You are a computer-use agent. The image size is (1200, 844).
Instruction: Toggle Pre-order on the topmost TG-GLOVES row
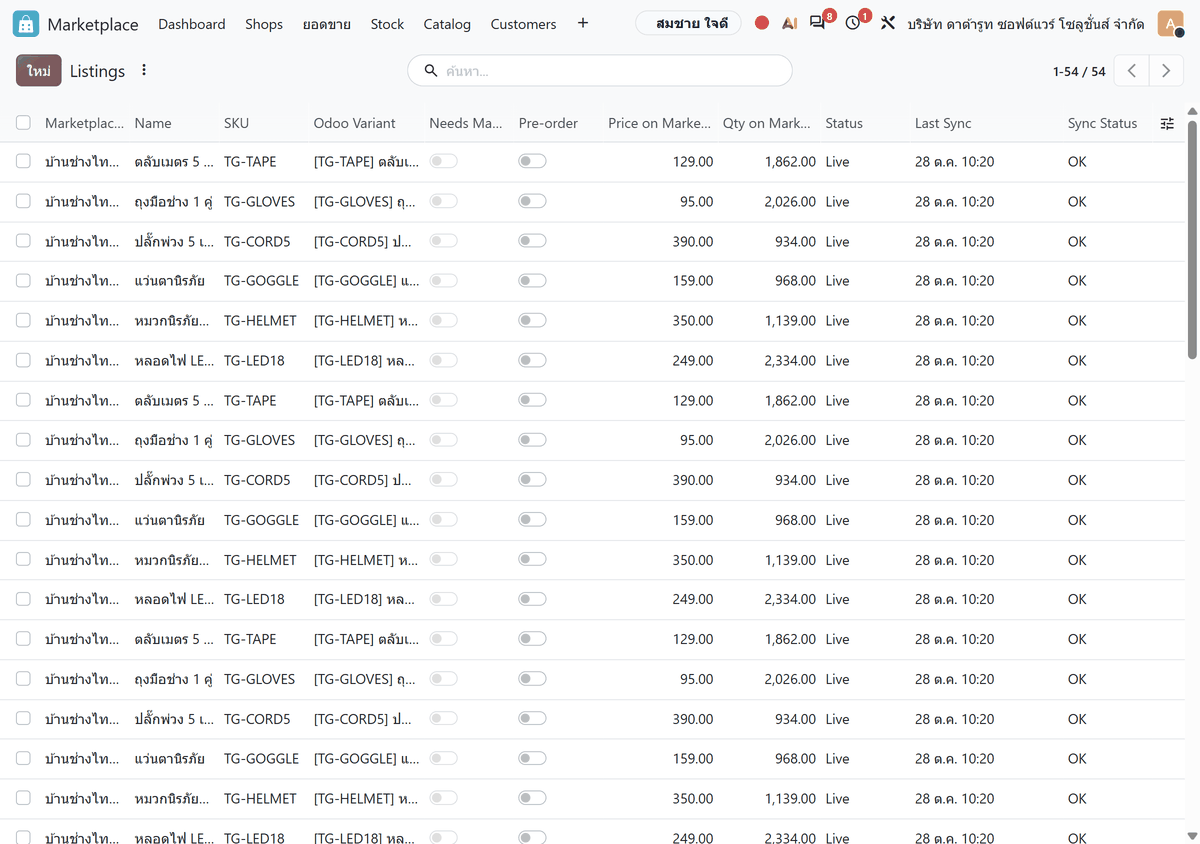tap(532, 201)
